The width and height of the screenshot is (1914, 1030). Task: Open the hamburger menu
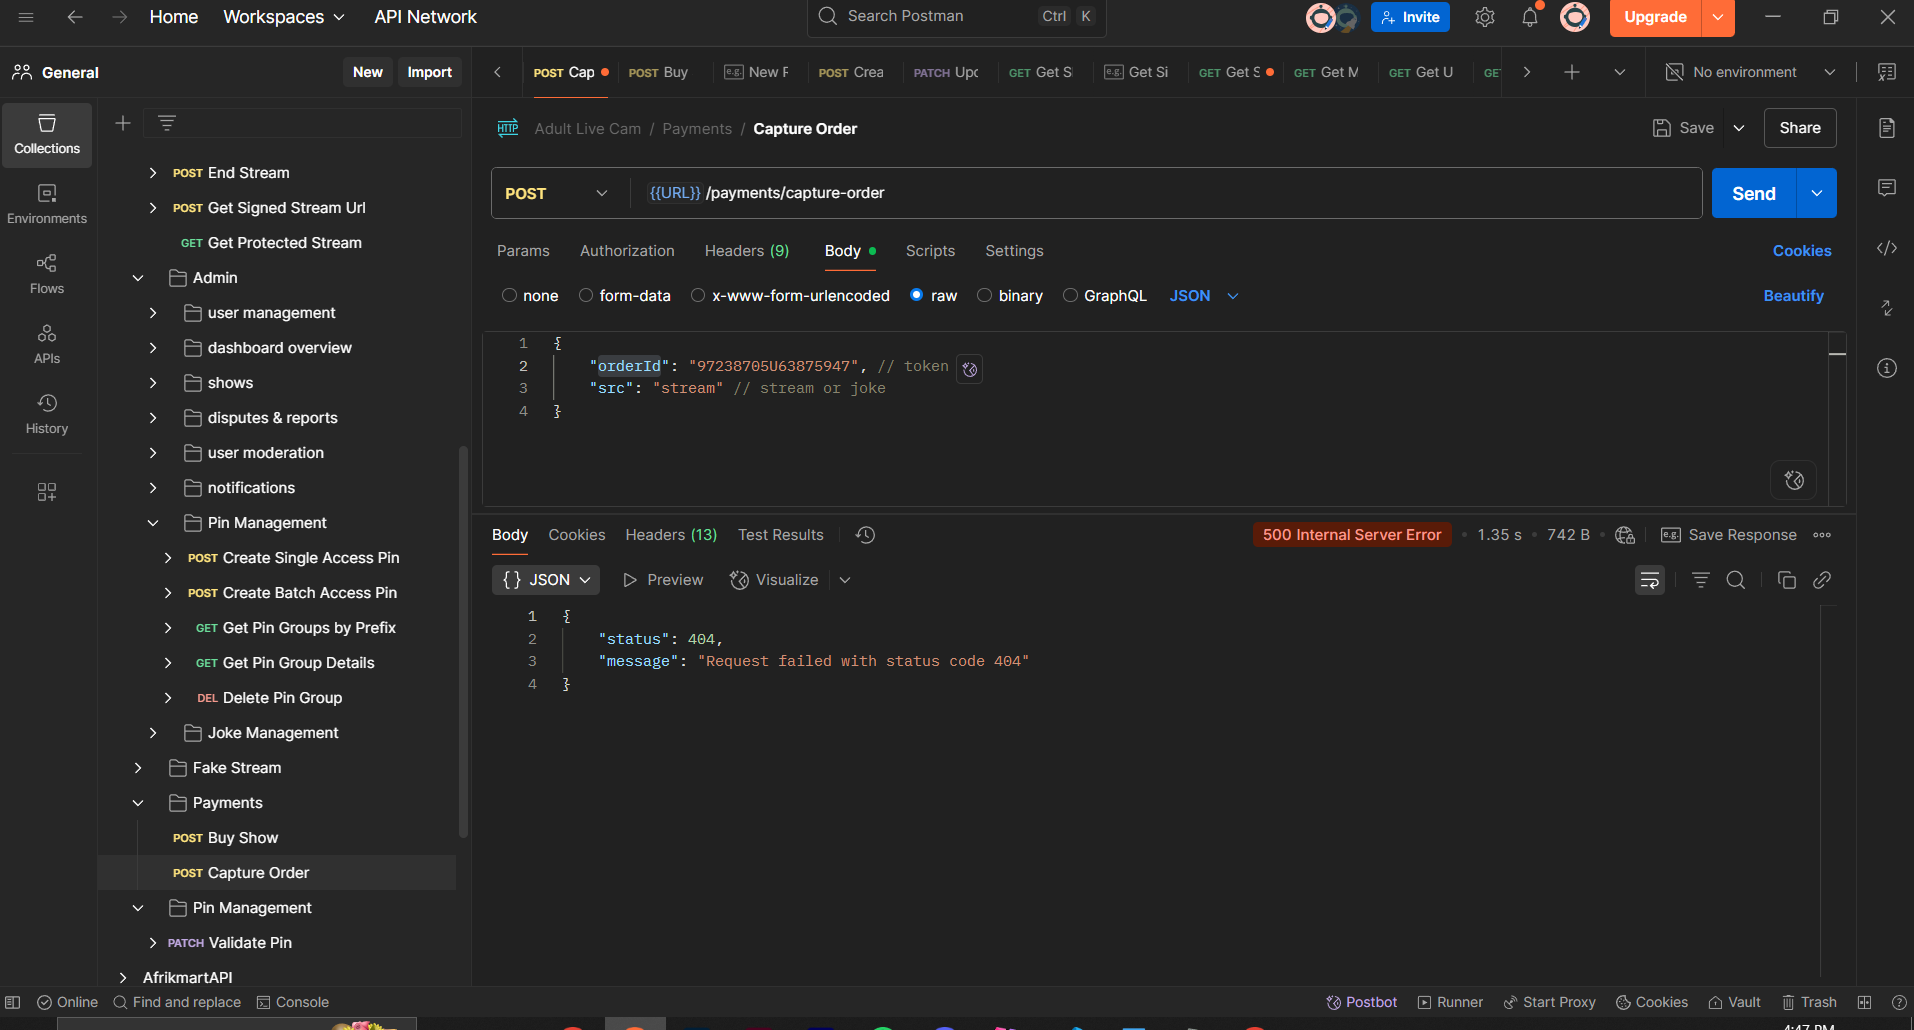[x=26, y=17]
